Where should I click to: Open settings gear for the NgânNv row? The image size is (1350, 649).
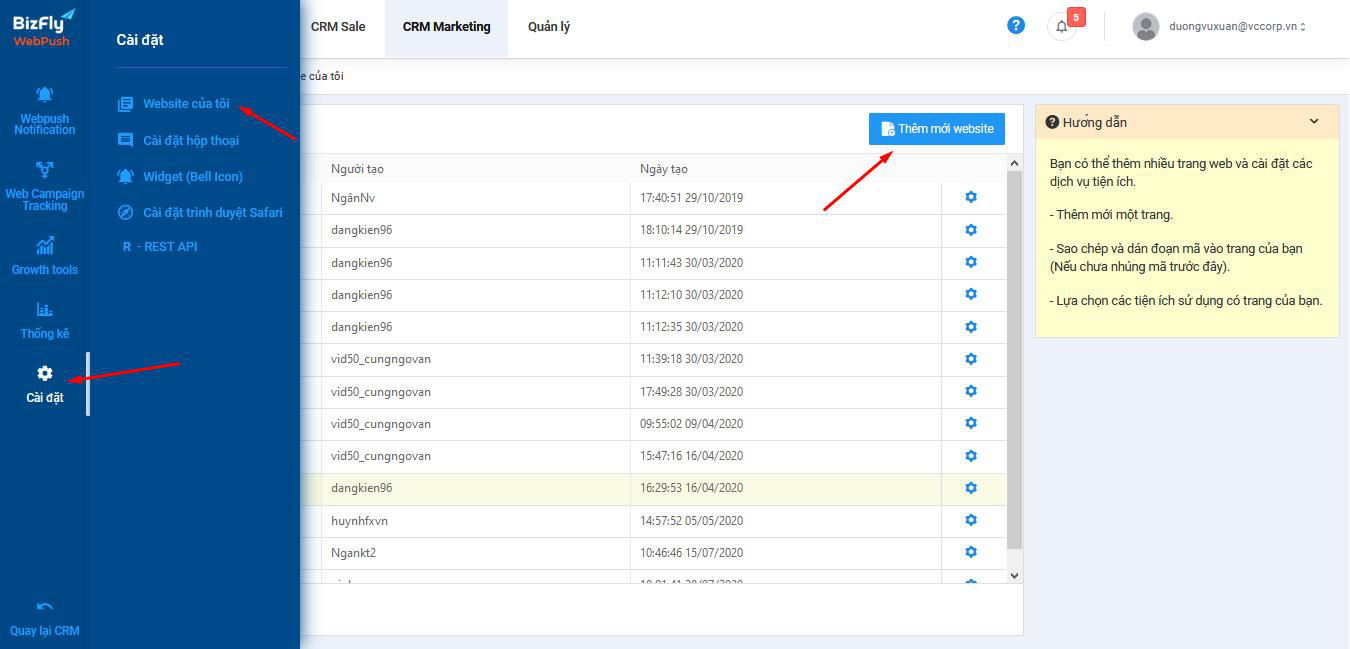click(x=971, y=197)
